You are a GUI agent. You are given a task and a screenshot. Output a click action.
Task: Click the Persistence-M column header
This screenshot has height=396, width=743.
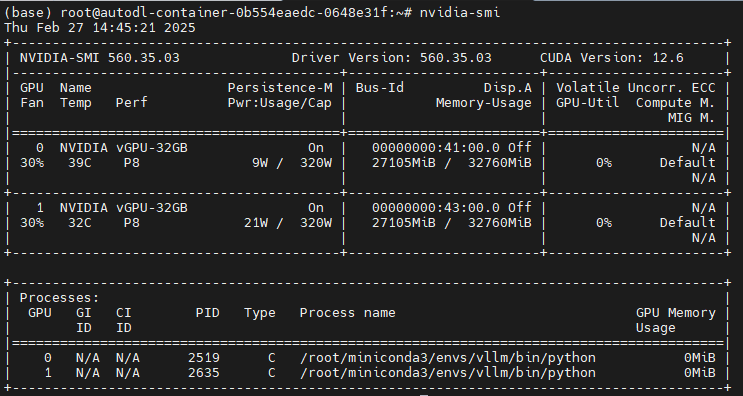(x=280, y=88)
